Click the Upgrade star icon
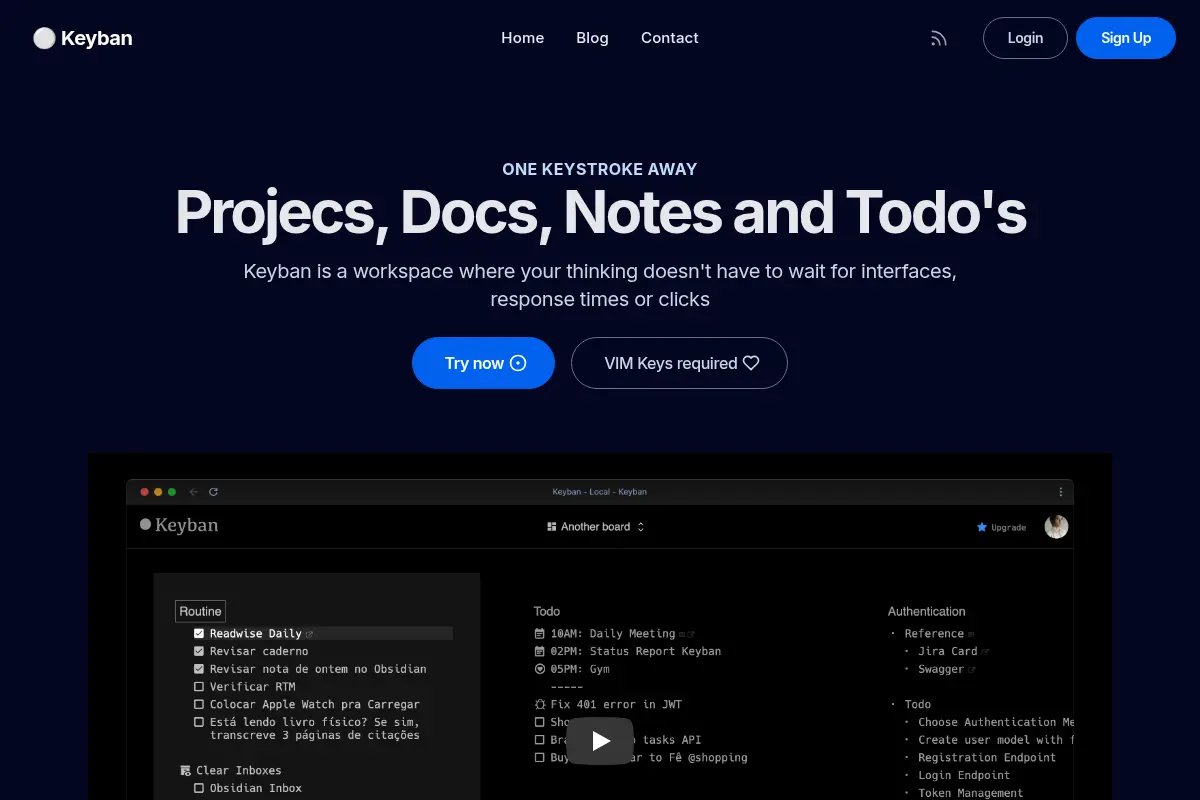1200x800 pixels. point(982,527)
